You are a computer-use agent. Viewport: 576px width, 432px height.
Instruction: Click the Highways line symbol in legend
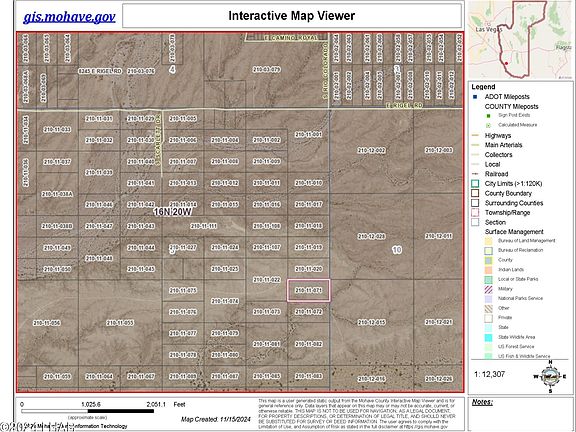[475, 136]
